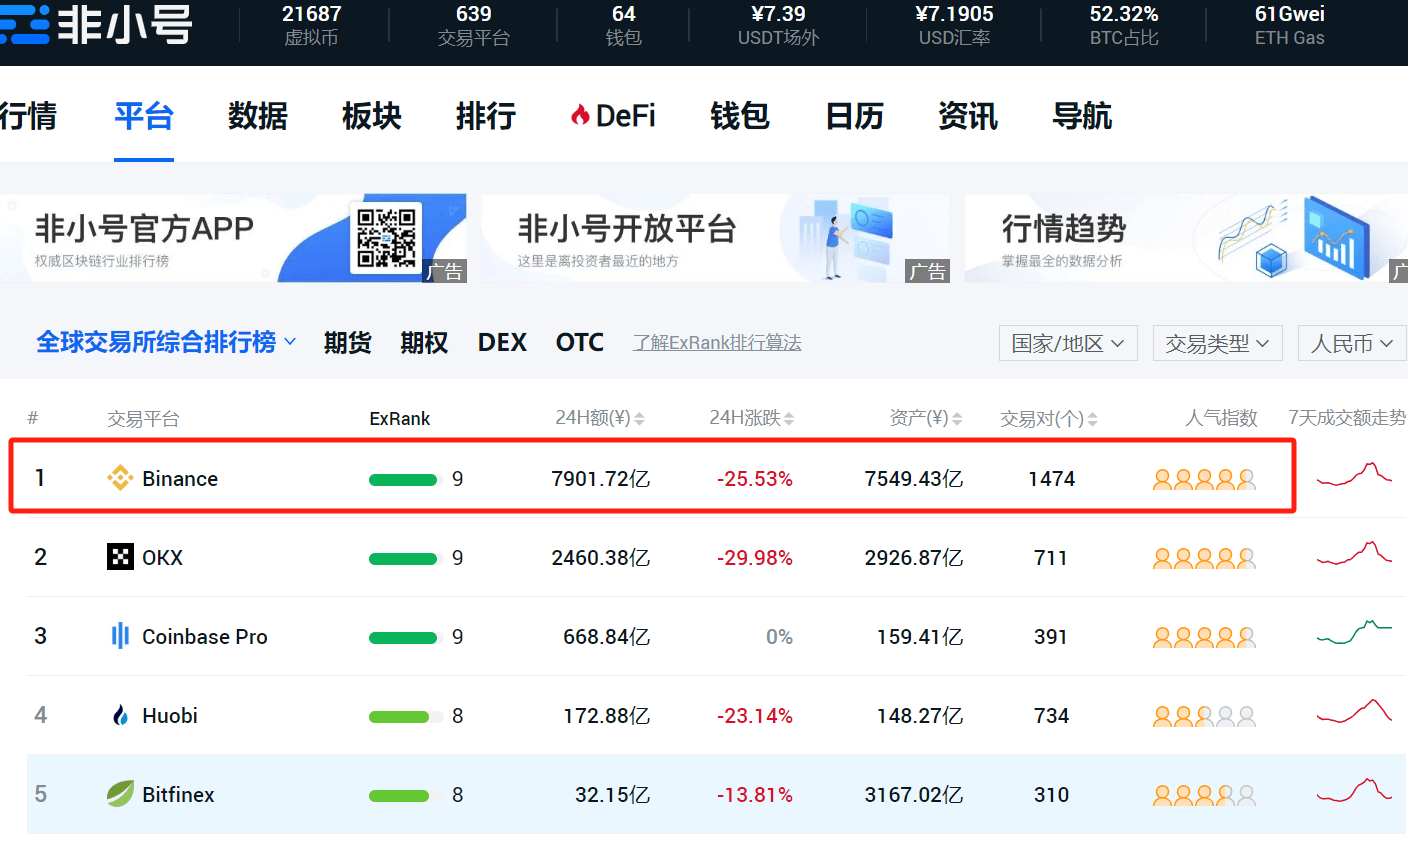Click the QR code in APP banner
The height and width of the screenshot is (841, 1408).
point(386,238)
